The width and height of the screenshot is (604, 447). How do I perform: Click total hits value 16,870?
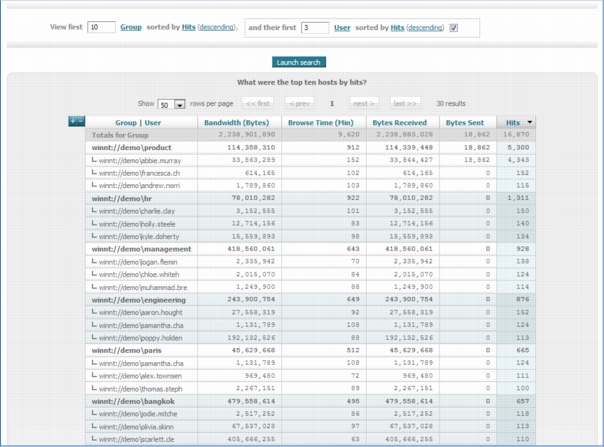click(516, 134)
